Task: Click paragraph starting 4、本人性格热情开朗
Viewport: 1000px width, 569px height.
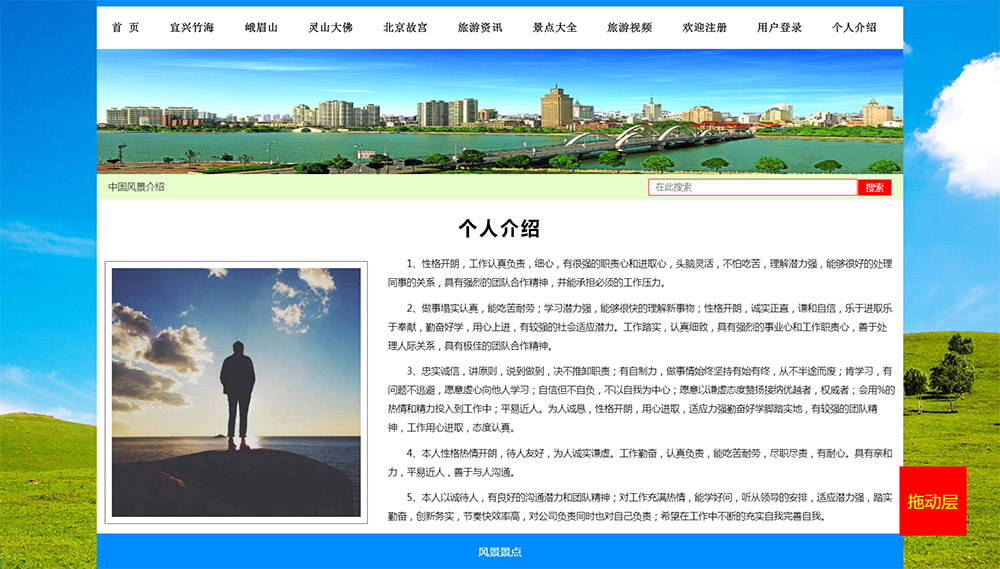Action: point(641,462)
